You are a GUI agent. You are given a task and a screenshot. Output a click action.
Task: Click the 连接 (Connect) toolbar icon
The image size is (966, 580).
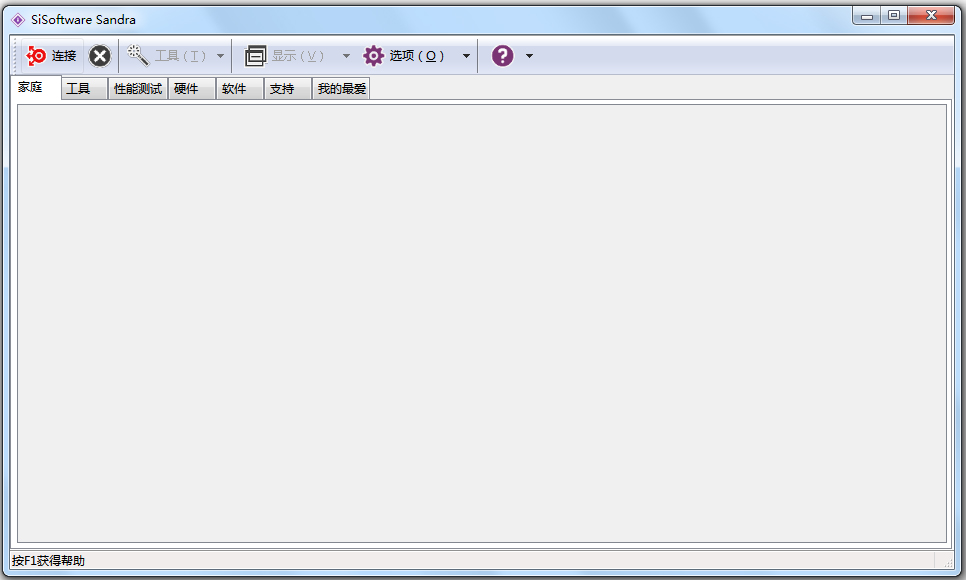click(x=36, y=55)
